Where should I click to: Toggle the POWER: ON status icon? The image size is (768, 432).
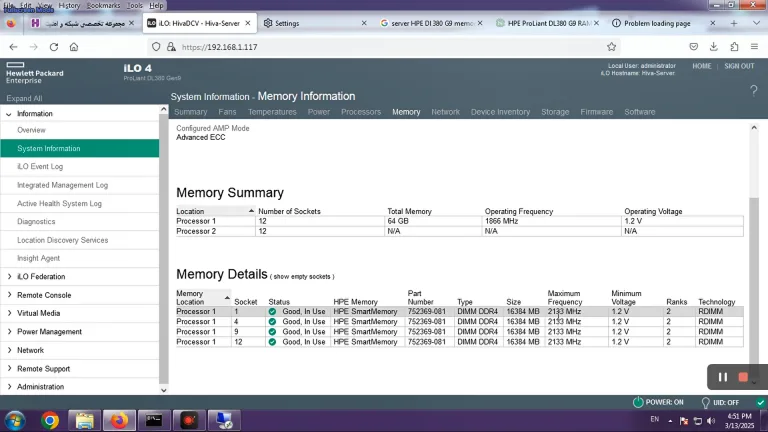point(638,402)
